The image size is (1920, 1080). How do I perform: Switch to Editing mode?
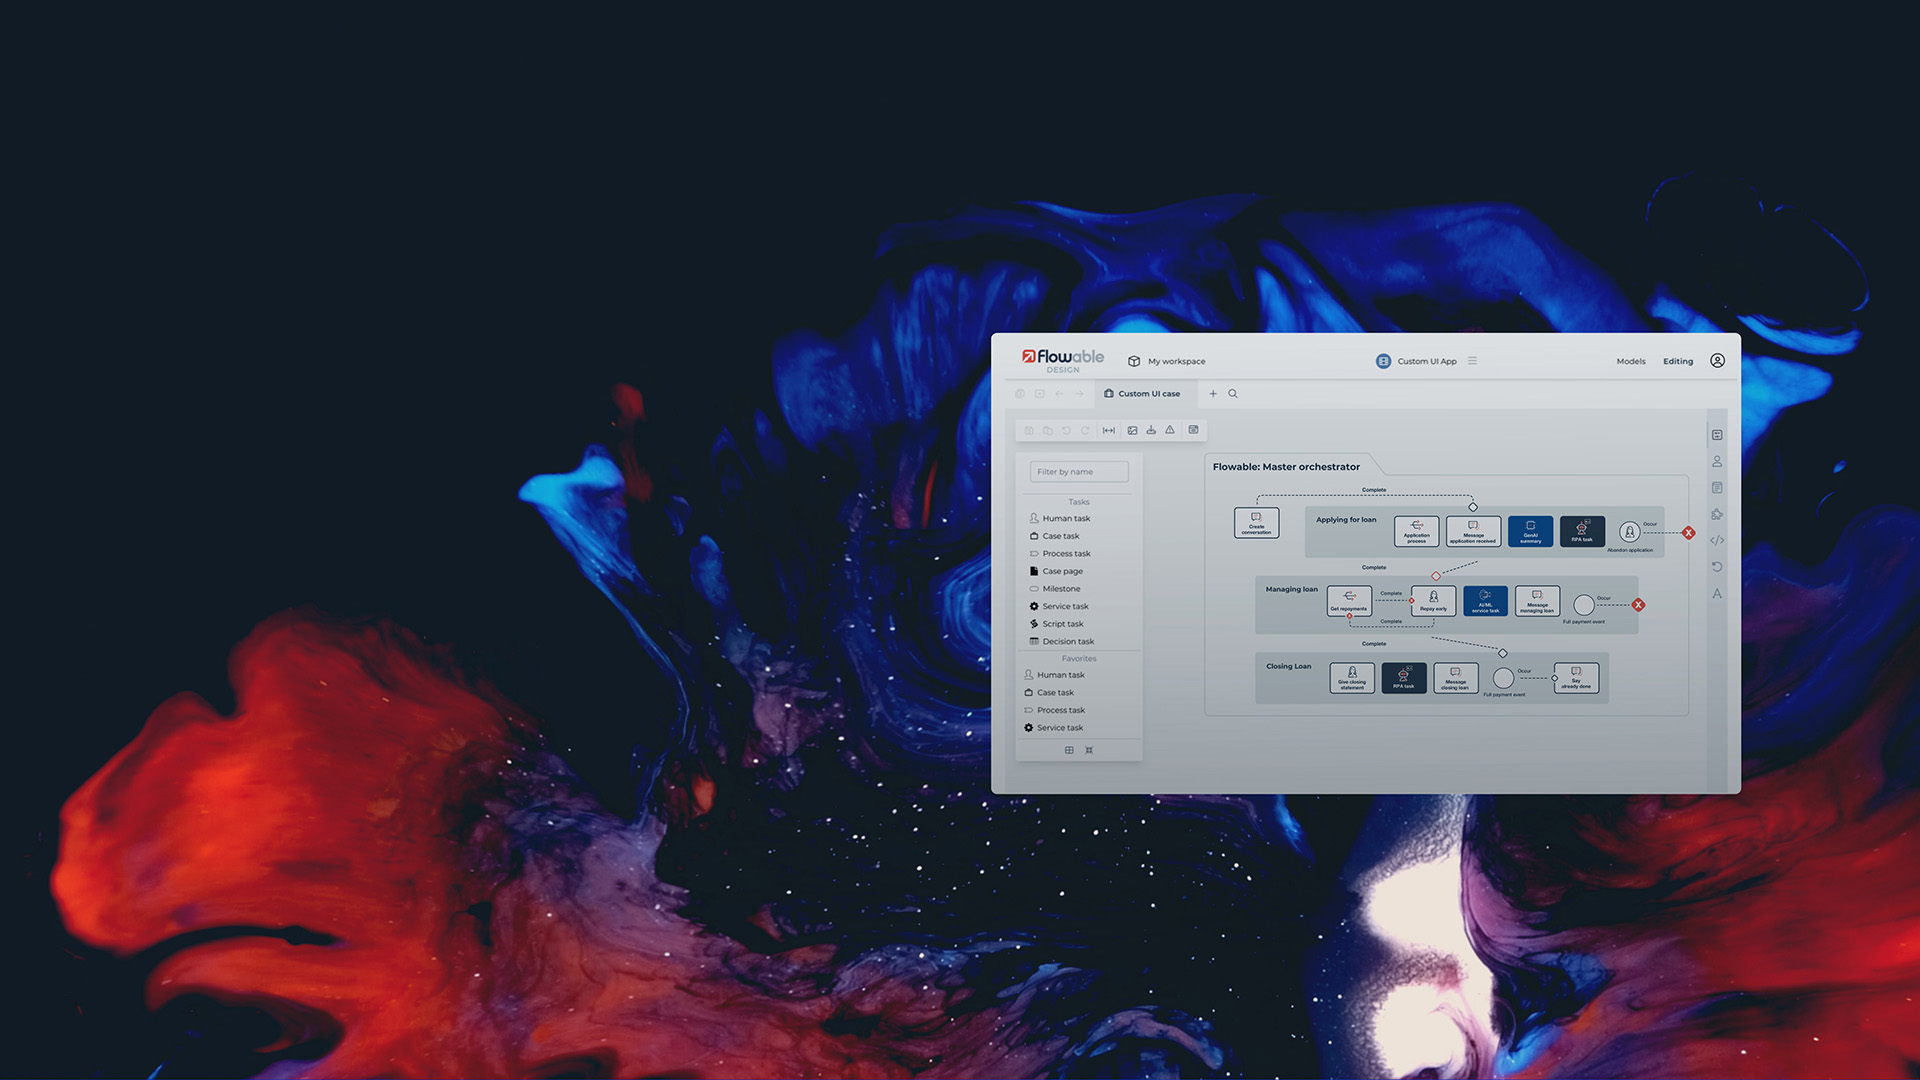1678,361
